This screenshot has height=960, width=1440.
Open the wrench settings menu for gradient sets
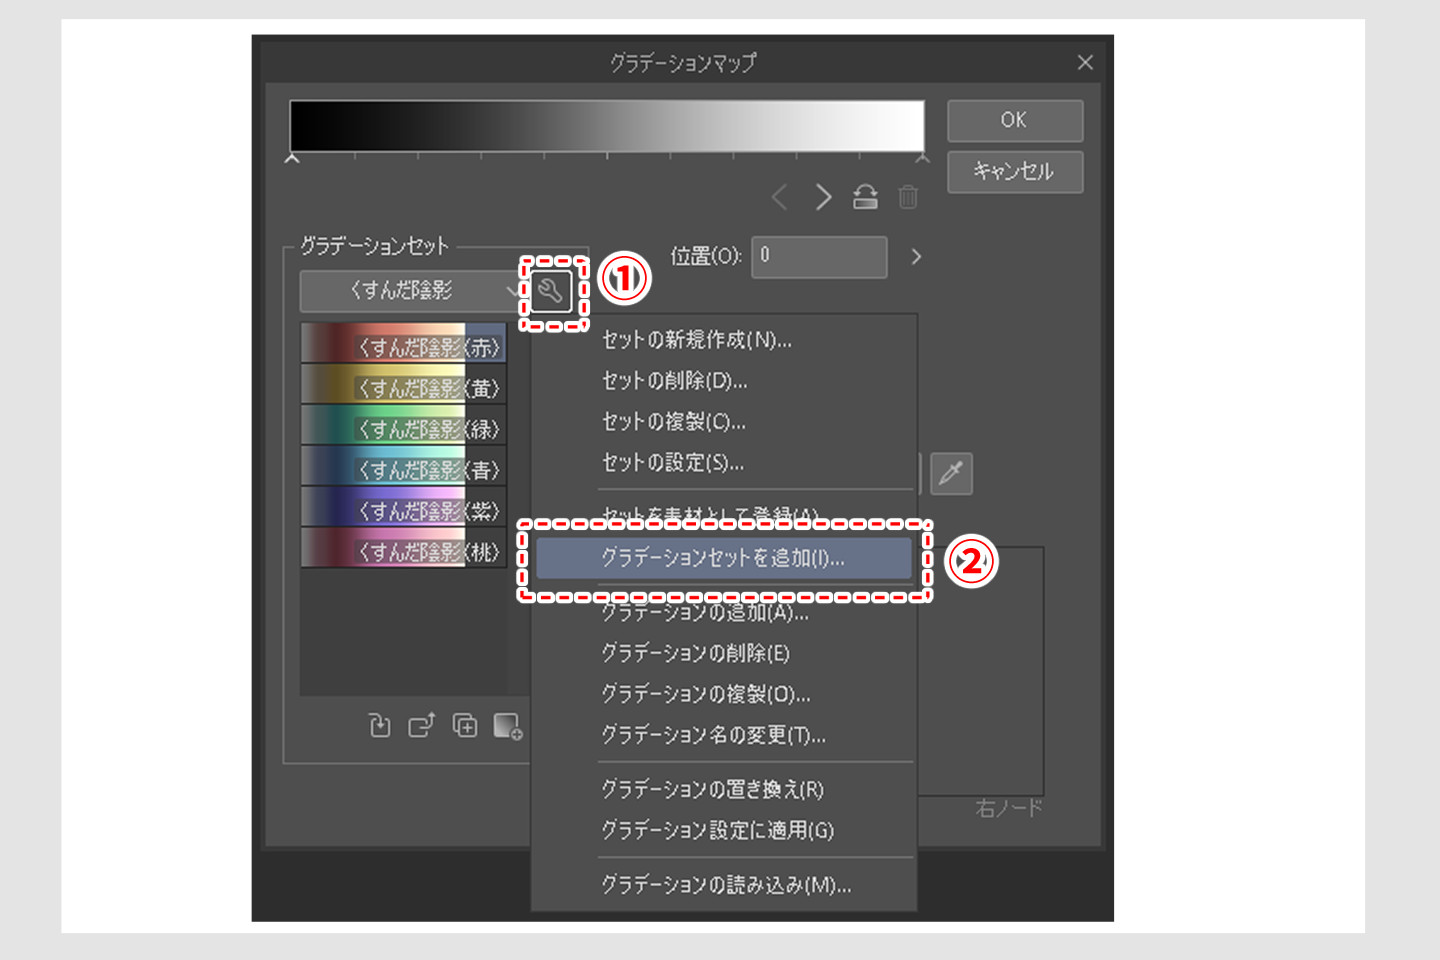pyautogui.click(x=550, y=291)
